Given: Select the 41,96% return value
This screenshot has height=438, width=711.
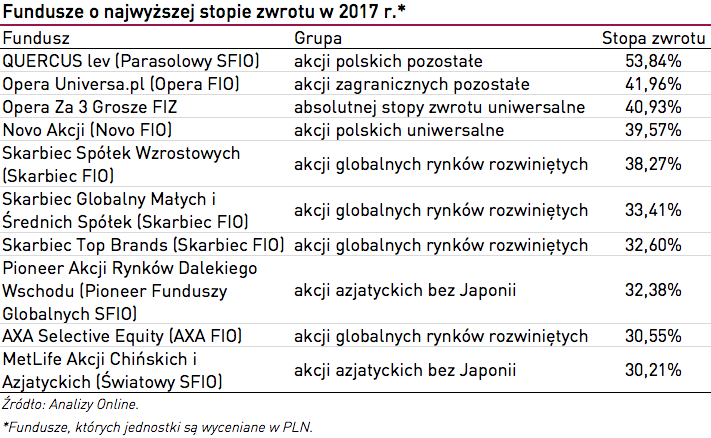Looking at the screenshot, I should coord(653,84).
